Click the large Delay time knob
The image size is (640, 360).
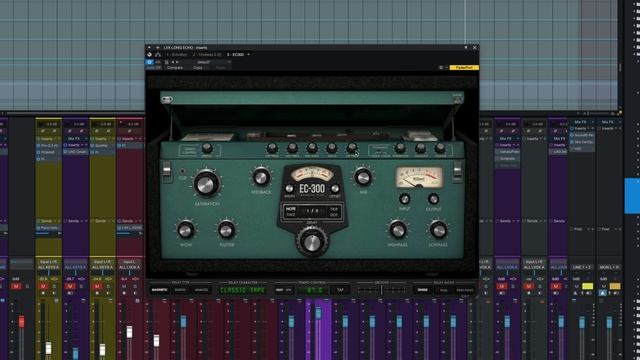[x=312, y=241]
